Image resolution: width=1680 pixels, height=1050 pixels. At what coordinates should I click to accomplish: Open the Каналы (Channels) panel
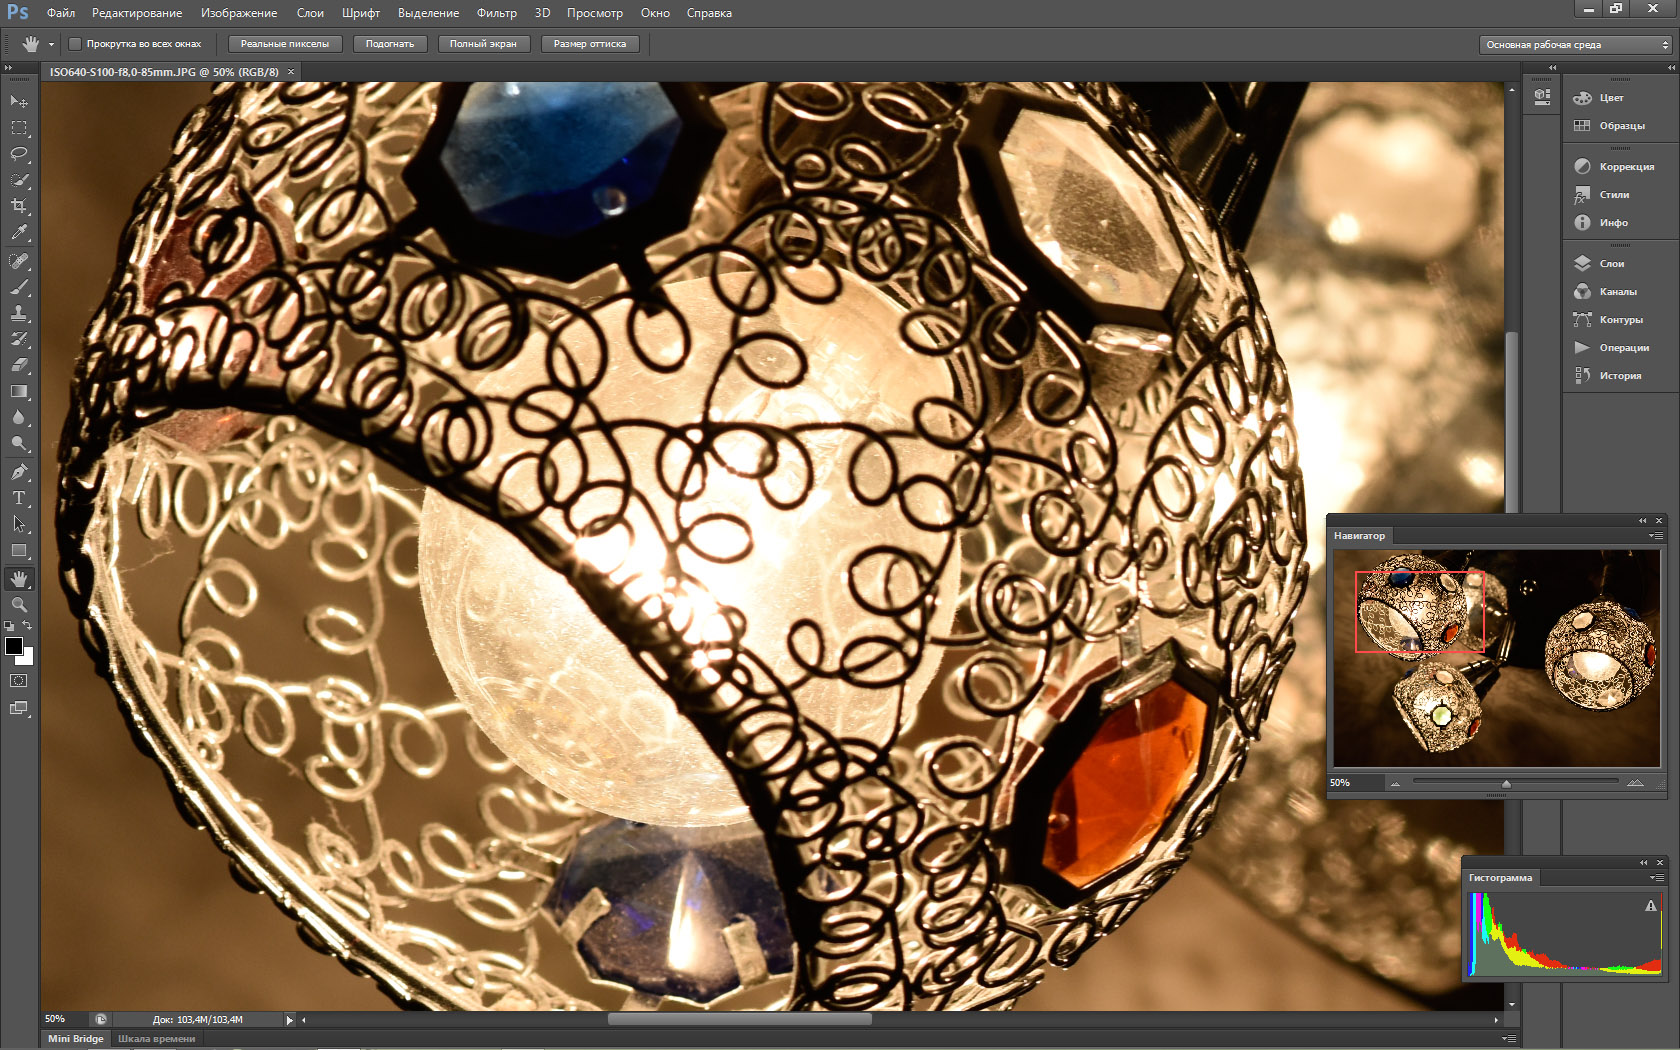click(1610, 292)
